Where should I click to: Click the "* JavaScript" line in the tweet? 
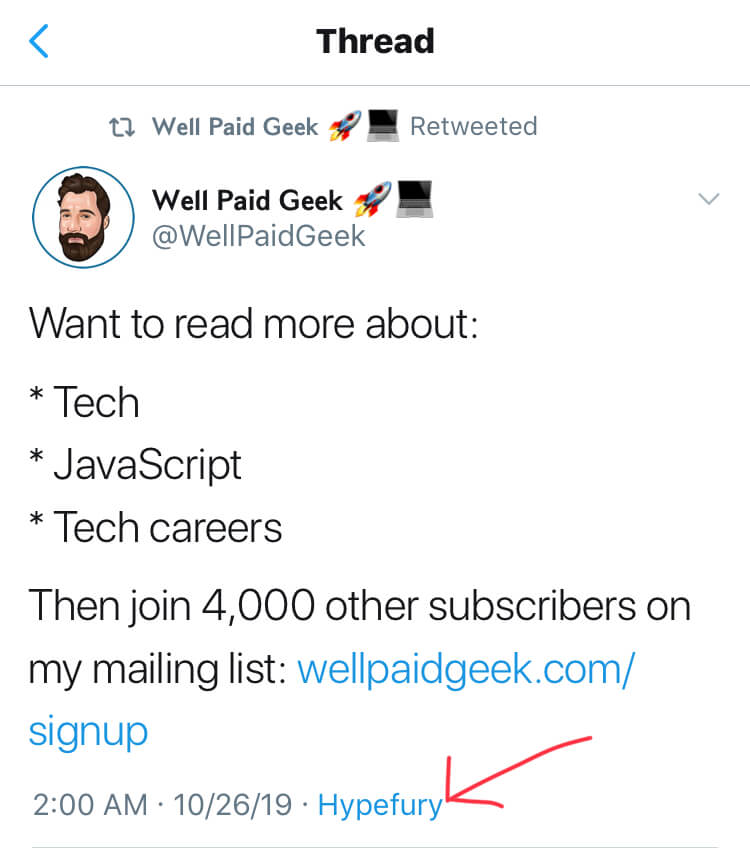pos(135,465)
